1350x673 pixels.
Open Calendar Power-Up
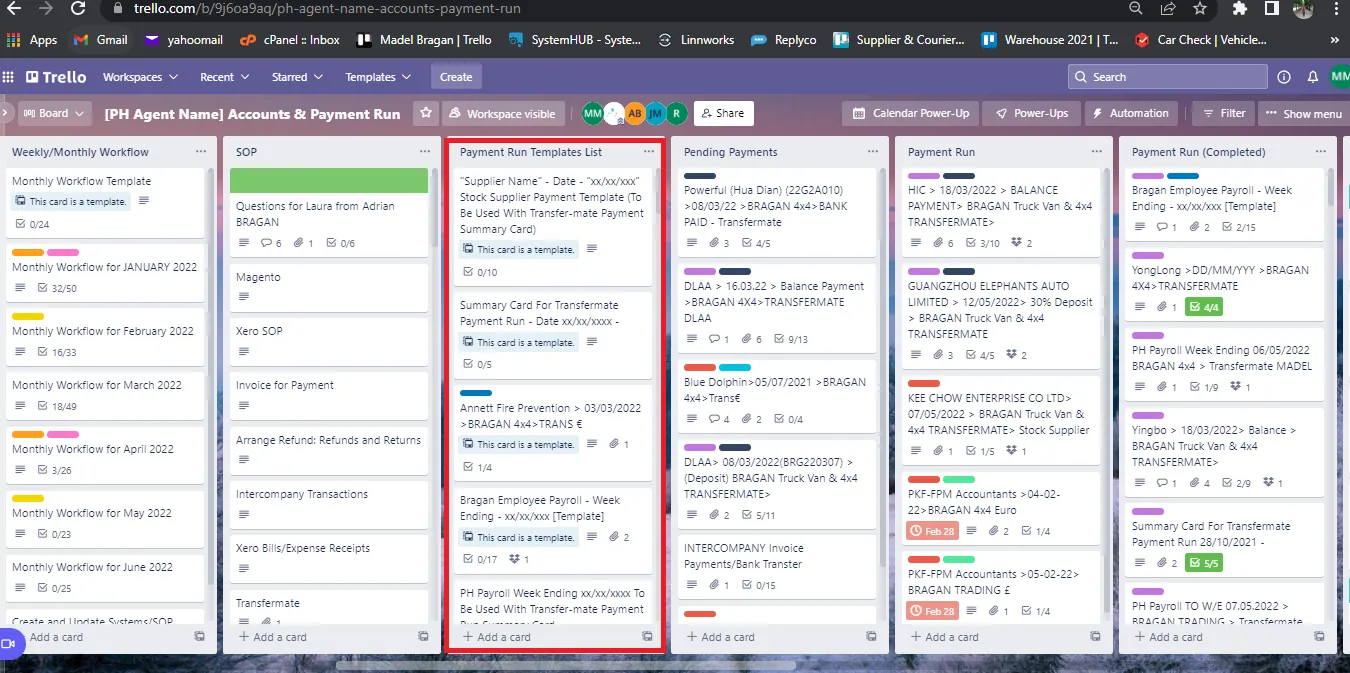pos(911,113)
